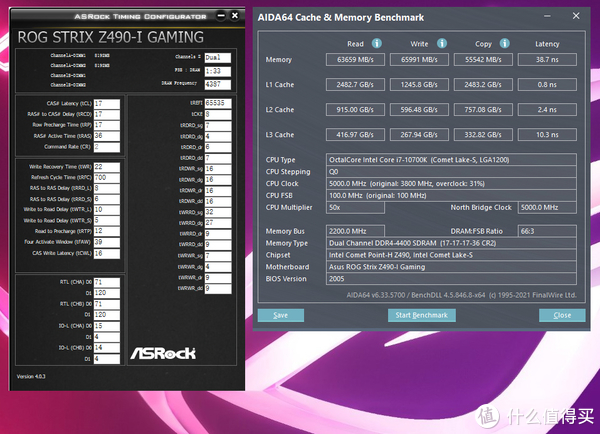Viewport: 600px width, 434px height.
Task: Select the Memory Latency value 38.7 ns
Action: [x=547, y=60]
